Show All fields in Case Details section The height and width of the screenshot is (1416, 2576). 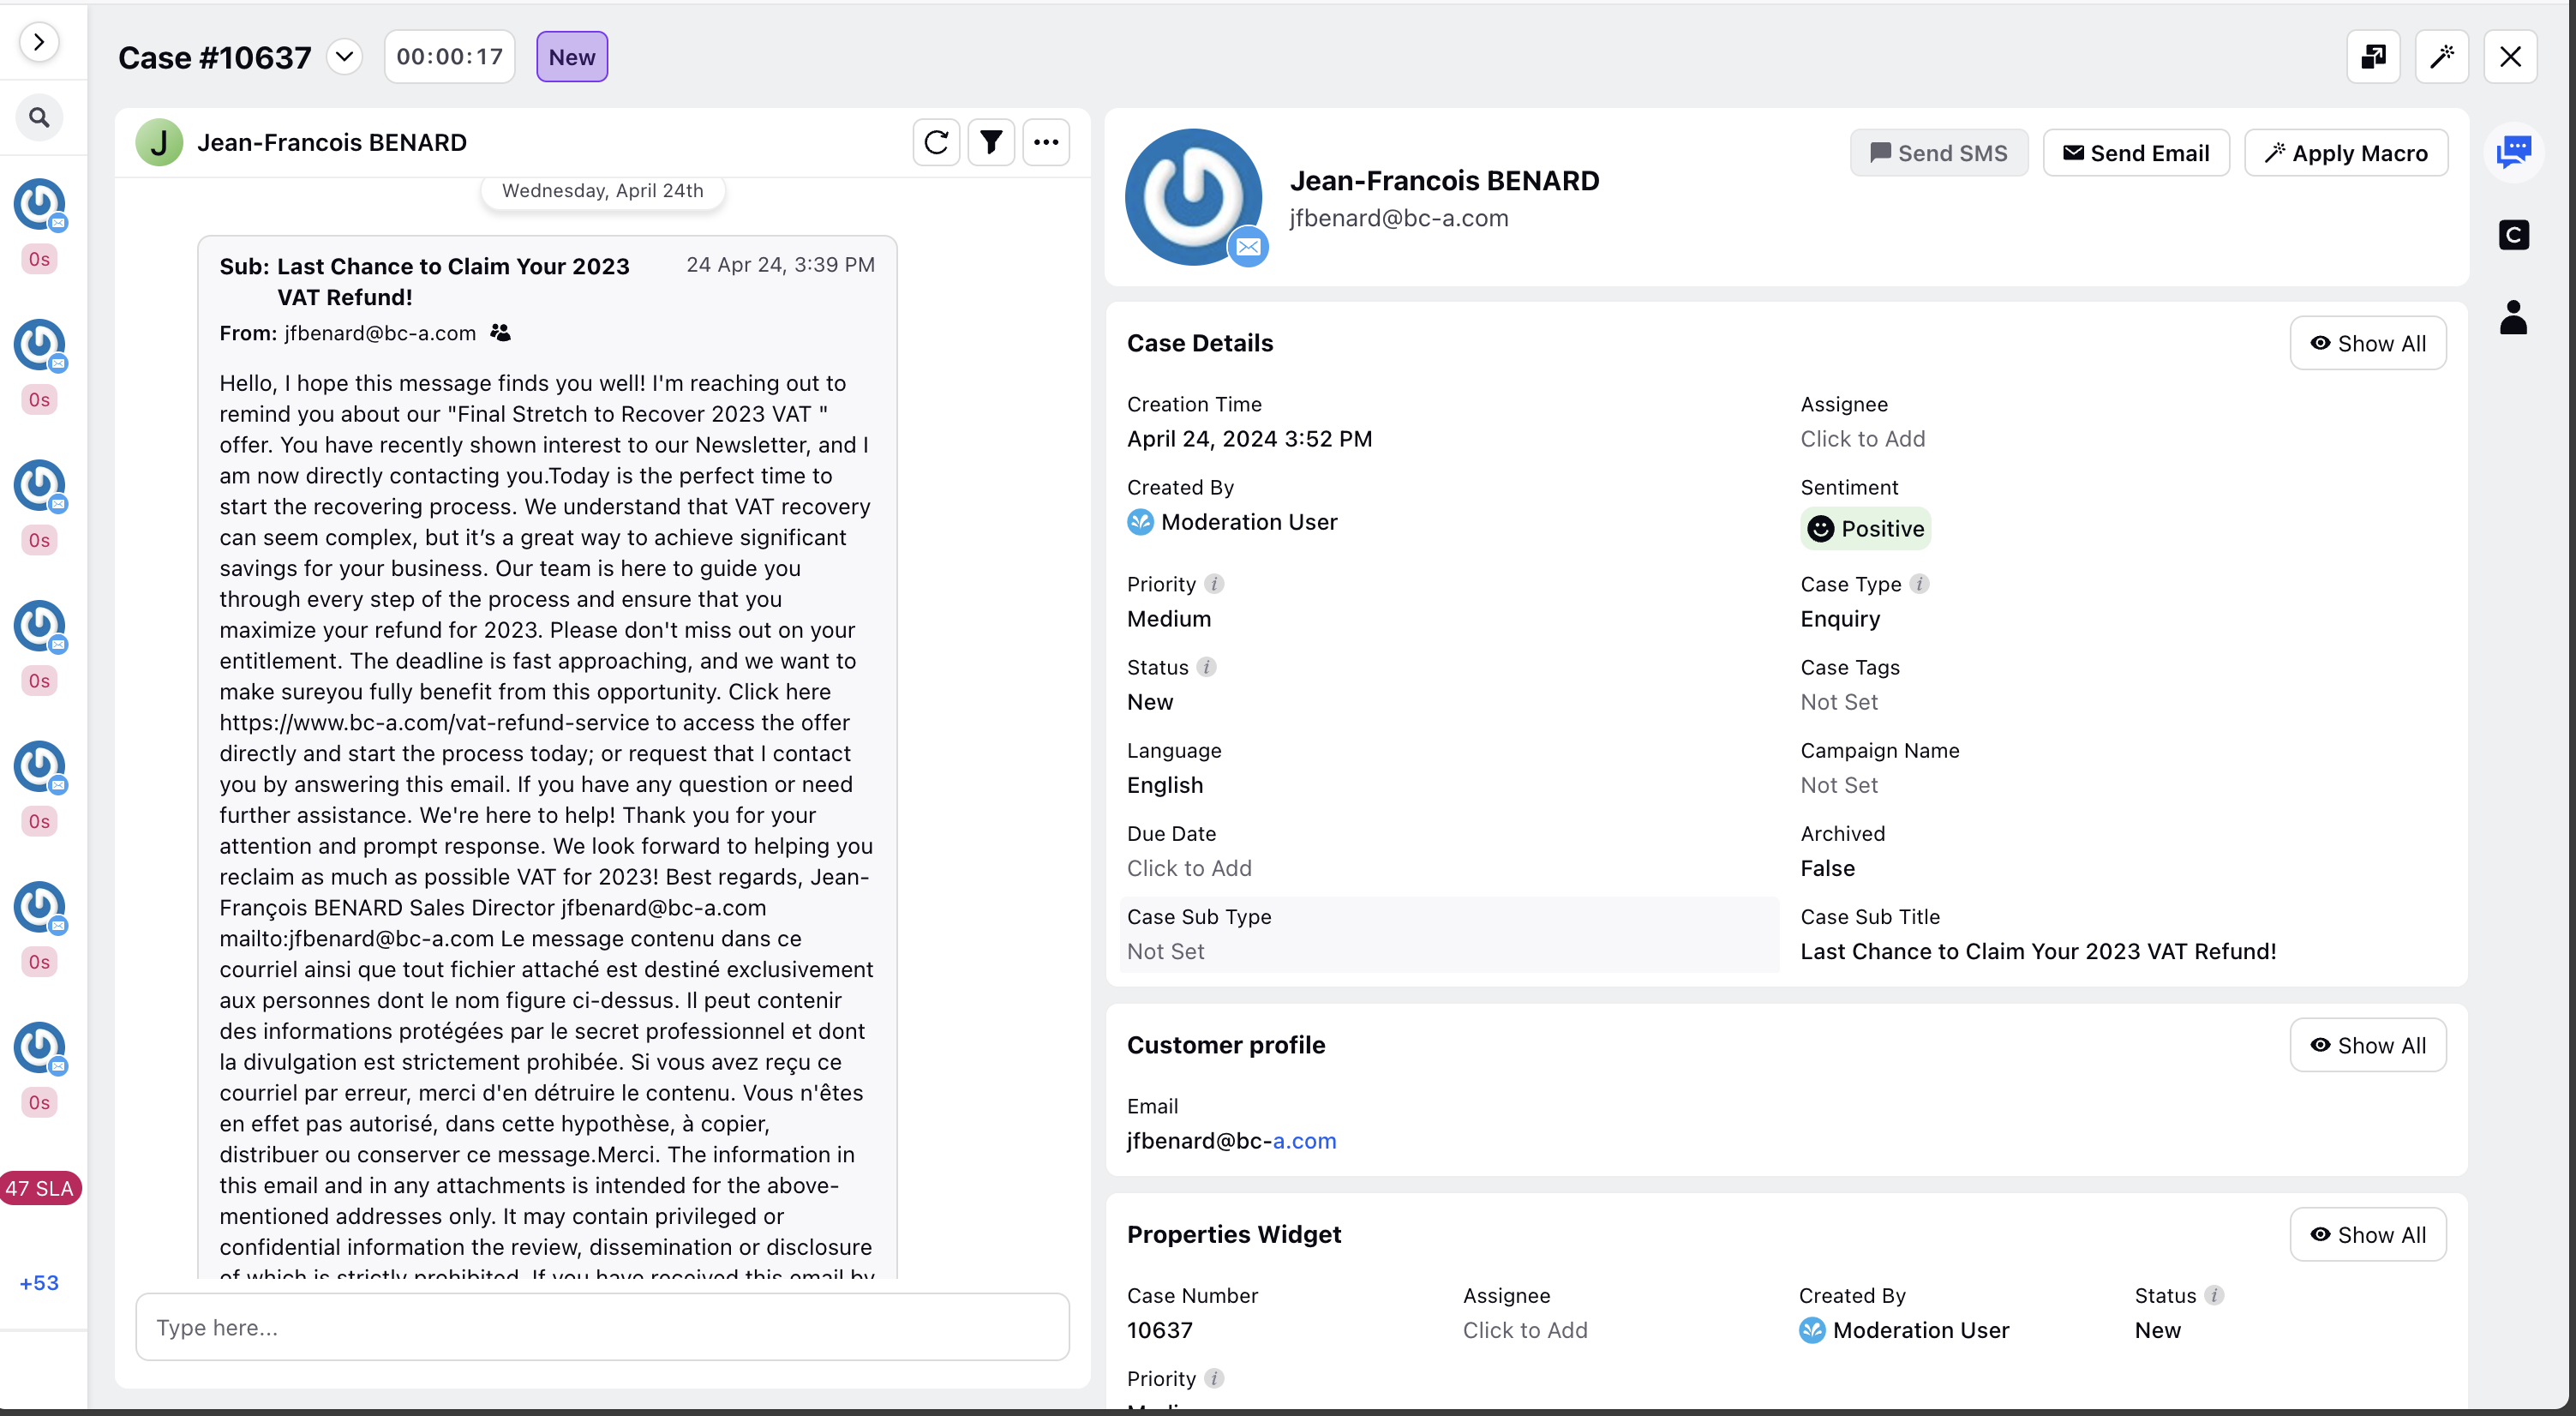pyautogui.click(x=2365, y=344)
